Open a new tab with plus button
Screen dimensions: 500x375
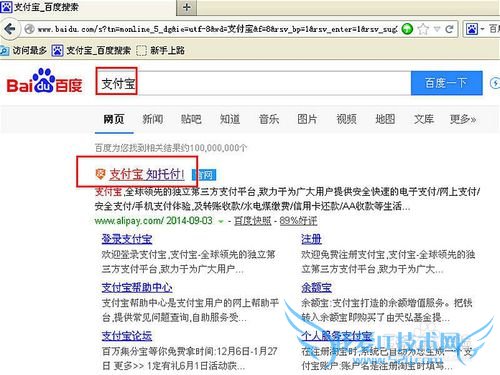(187, 7)
